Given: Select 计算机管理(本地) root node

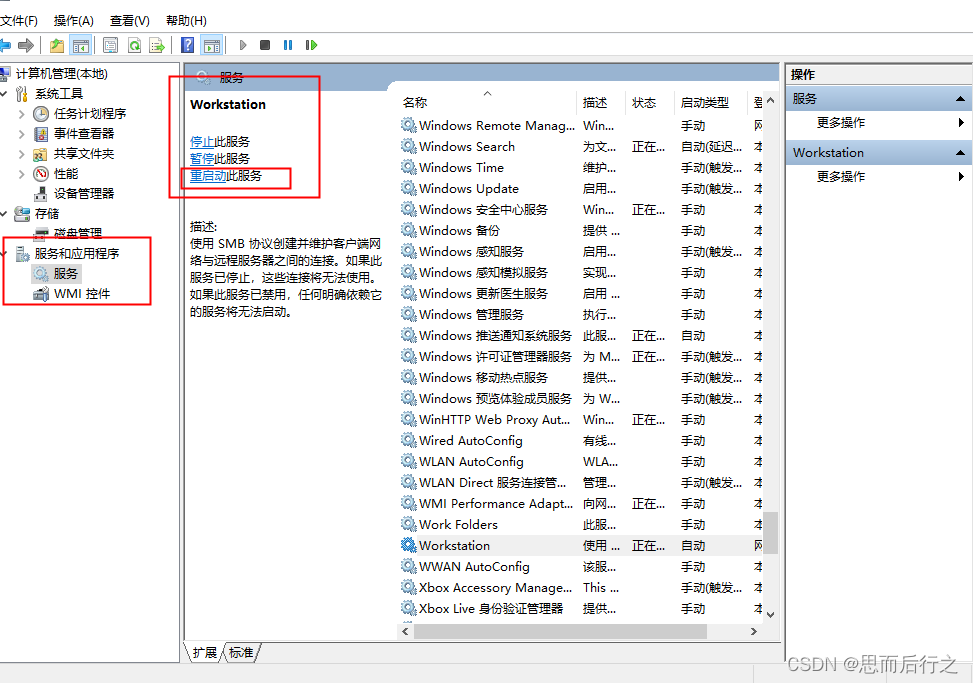Looking at the screenshot, I should 61,74.
